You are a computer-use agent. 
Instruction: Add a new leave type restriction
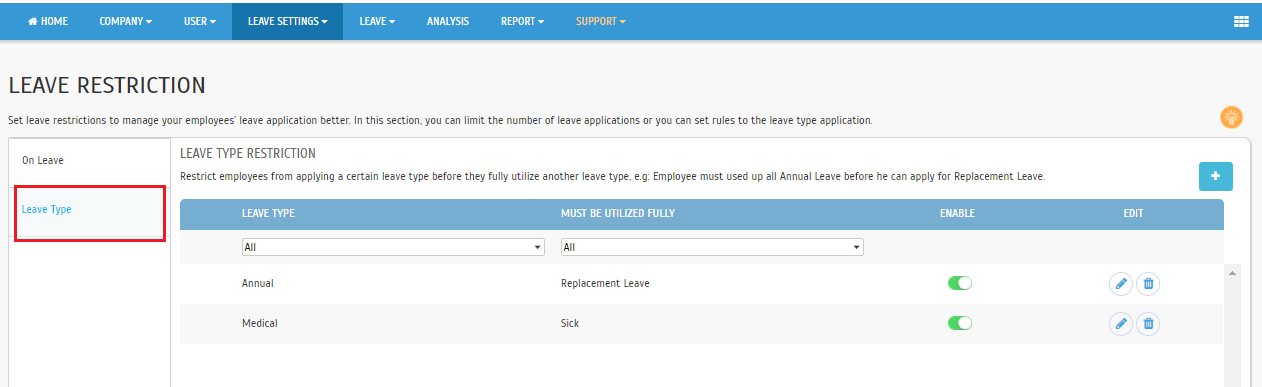tap(1216, 176)
